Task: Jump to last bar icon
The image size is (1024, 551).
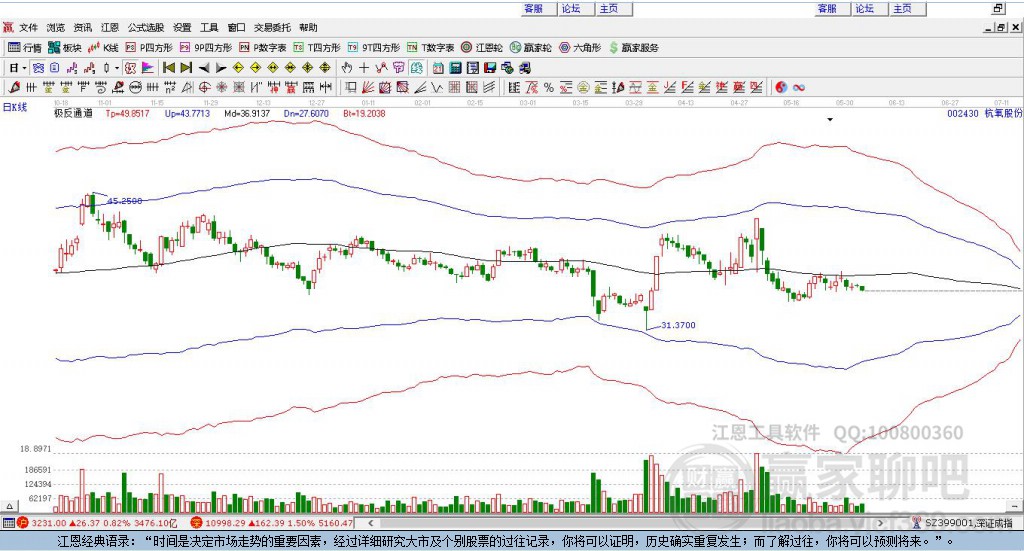Action: (186, 68)
